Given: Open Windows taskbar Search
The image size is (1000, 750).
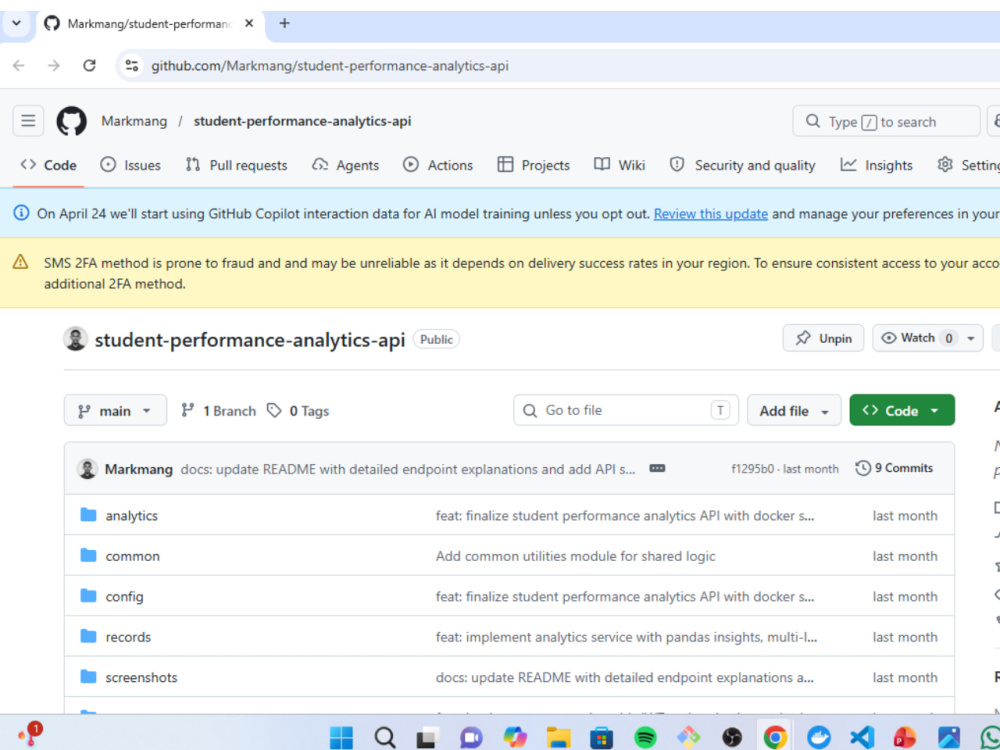Looking at the screenshot, I should (x=385, y=737).
